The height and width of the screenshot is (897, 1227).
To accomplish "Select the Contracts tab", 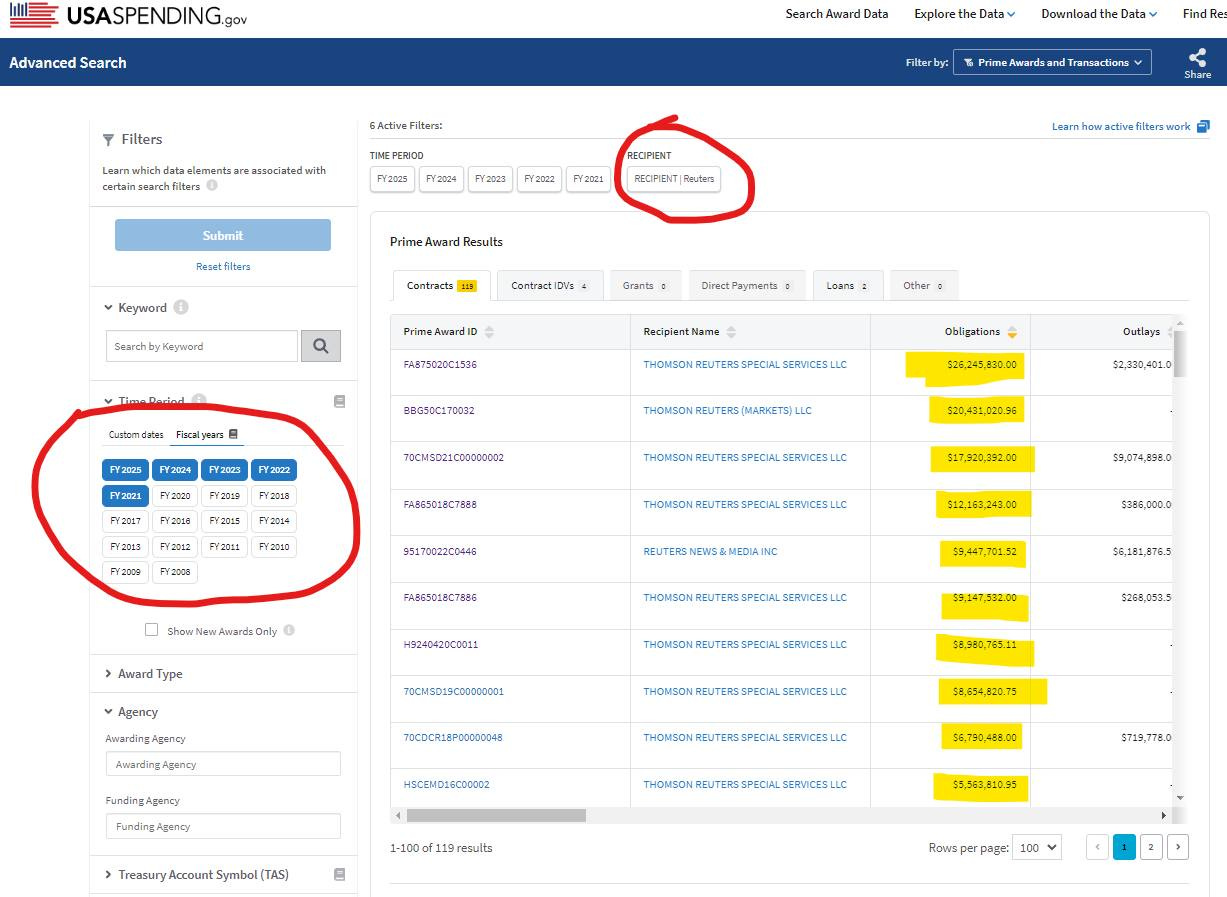I will pos(441,286).
